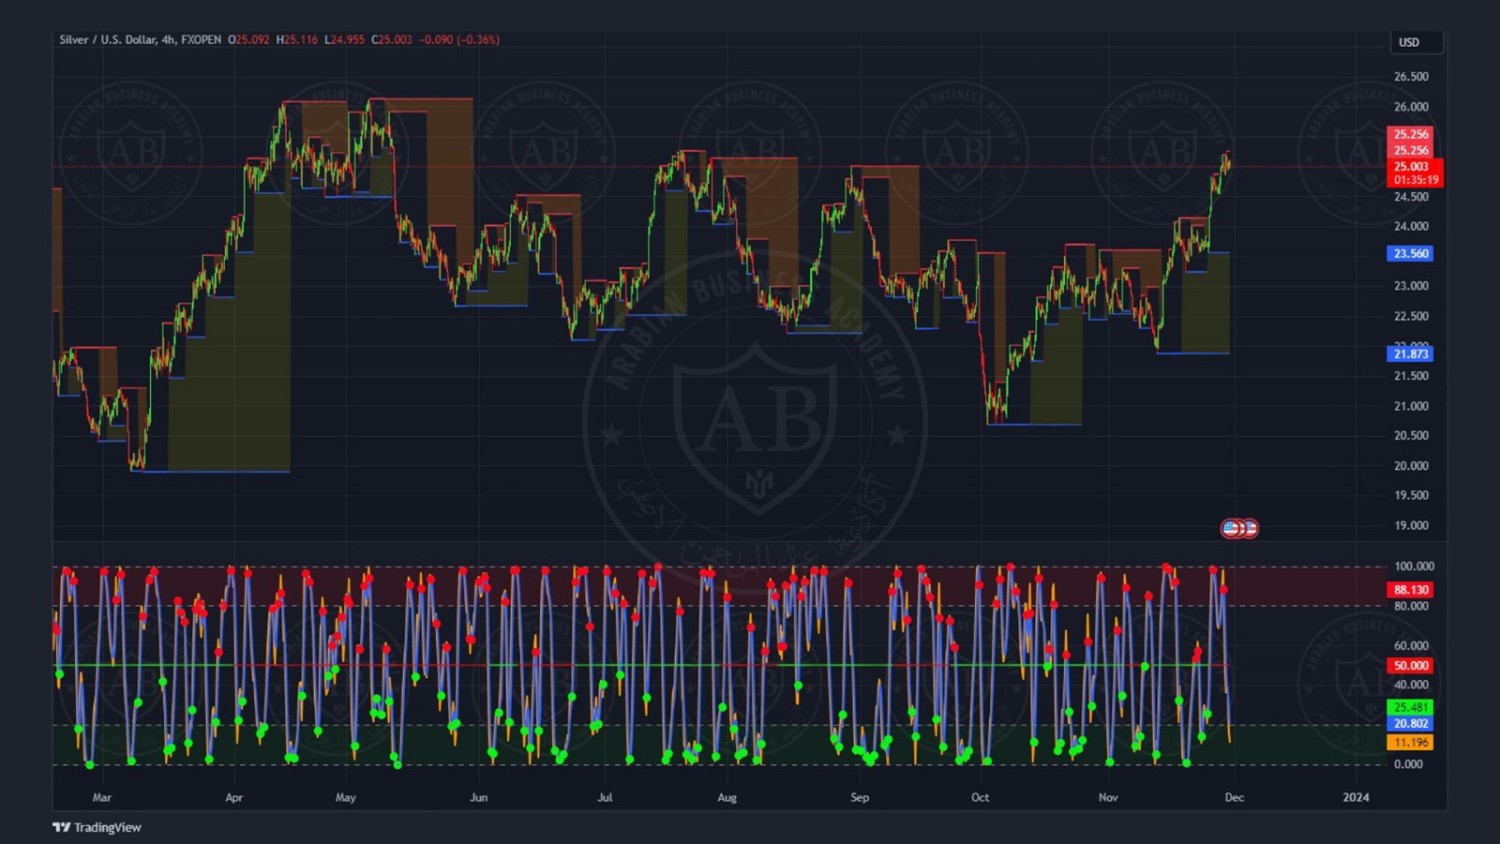Click the Dec label on time axis

[1234, 798]
